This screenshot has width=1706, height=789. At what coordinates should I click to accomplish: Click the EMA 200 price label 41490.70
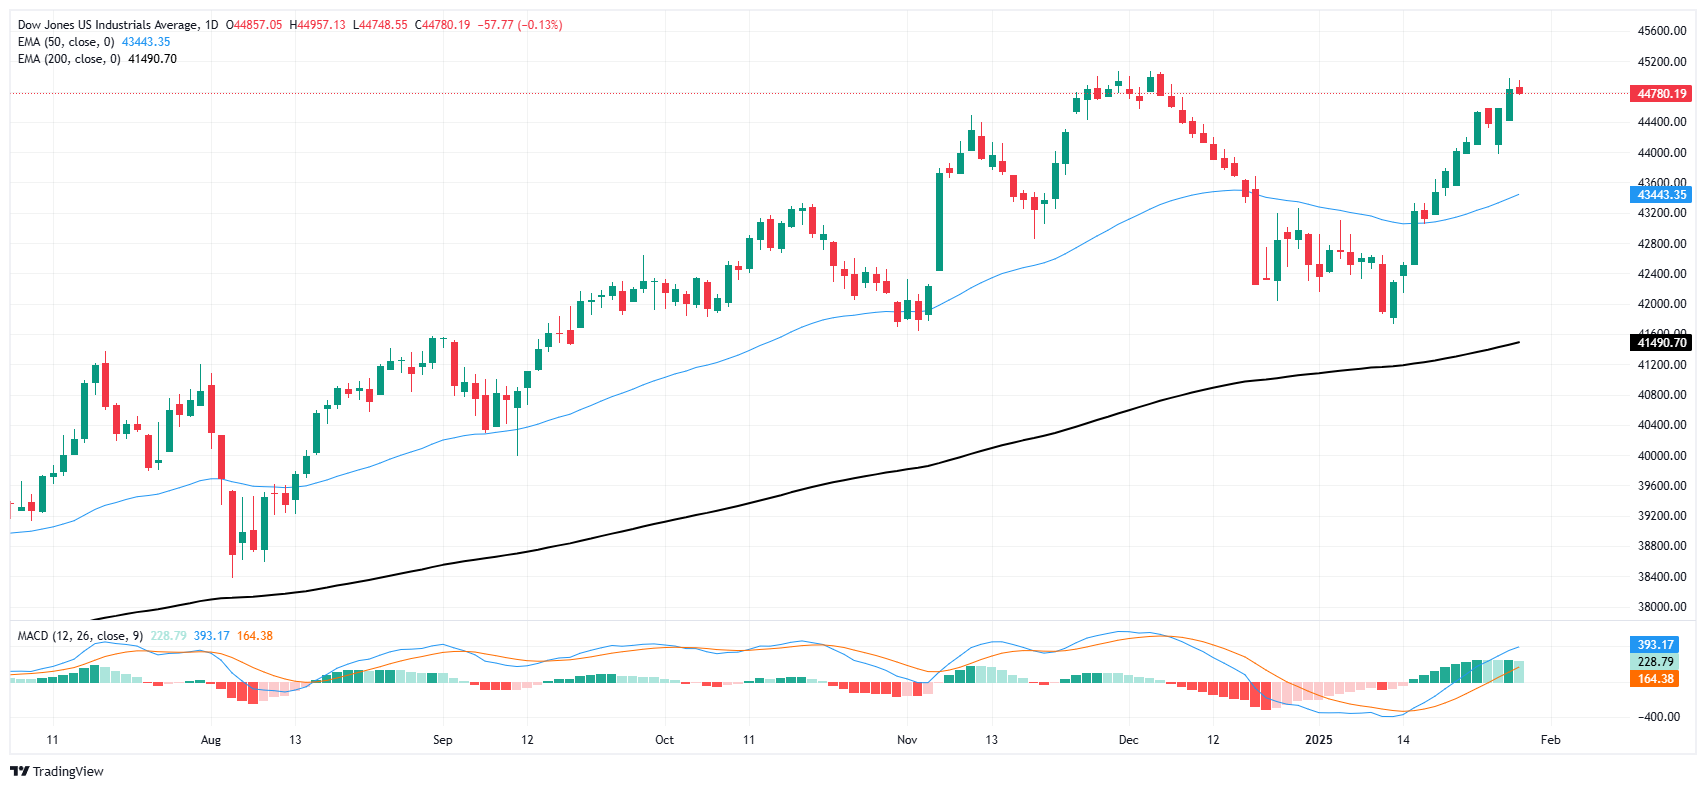(x=1662, y=342)
